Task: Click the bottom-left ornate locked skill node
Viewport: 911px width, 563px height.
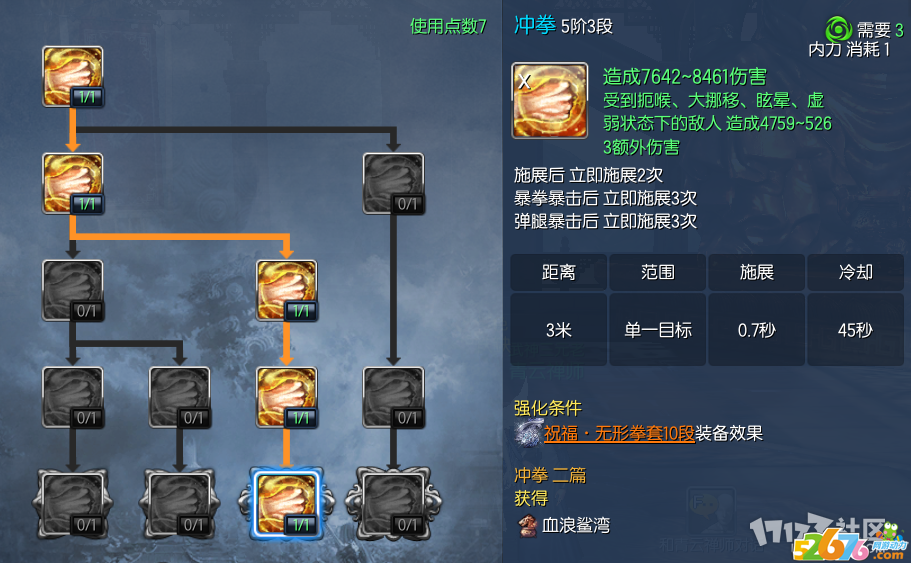Action: (73, 504)
